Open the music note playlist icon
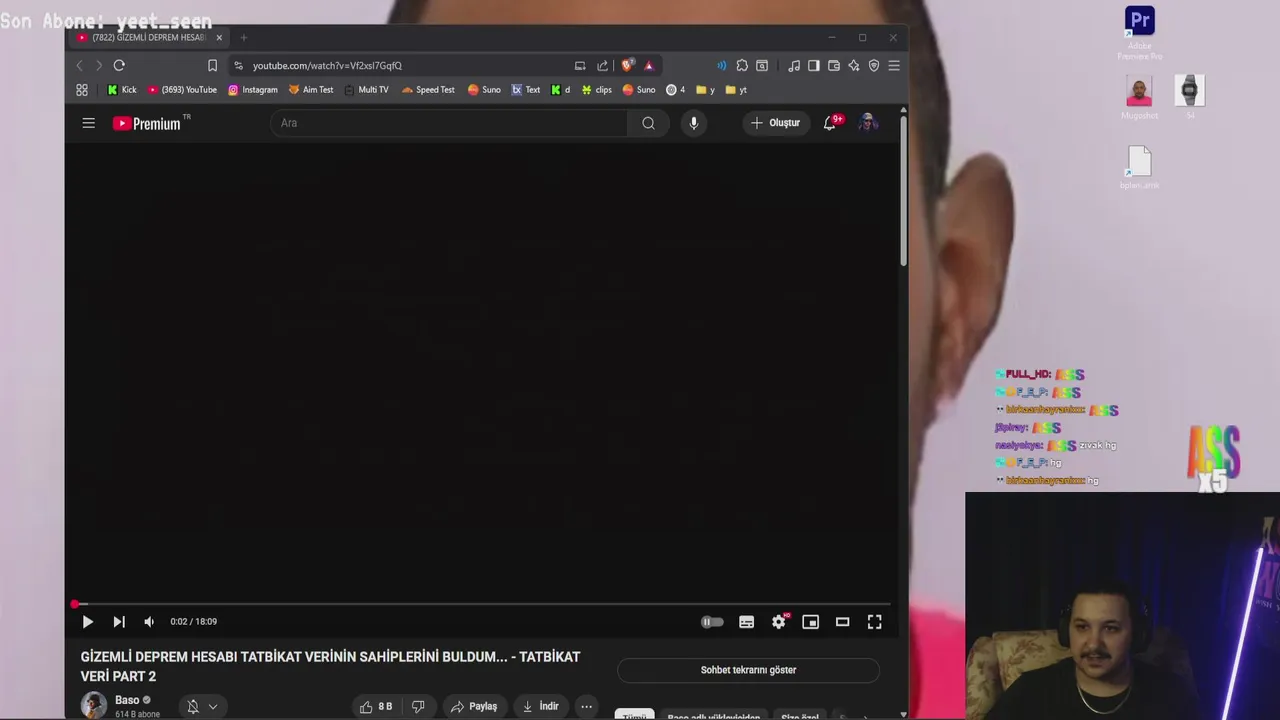Image resolution: width=1280 pixels, height=720 pixels. tap(794, 66)
